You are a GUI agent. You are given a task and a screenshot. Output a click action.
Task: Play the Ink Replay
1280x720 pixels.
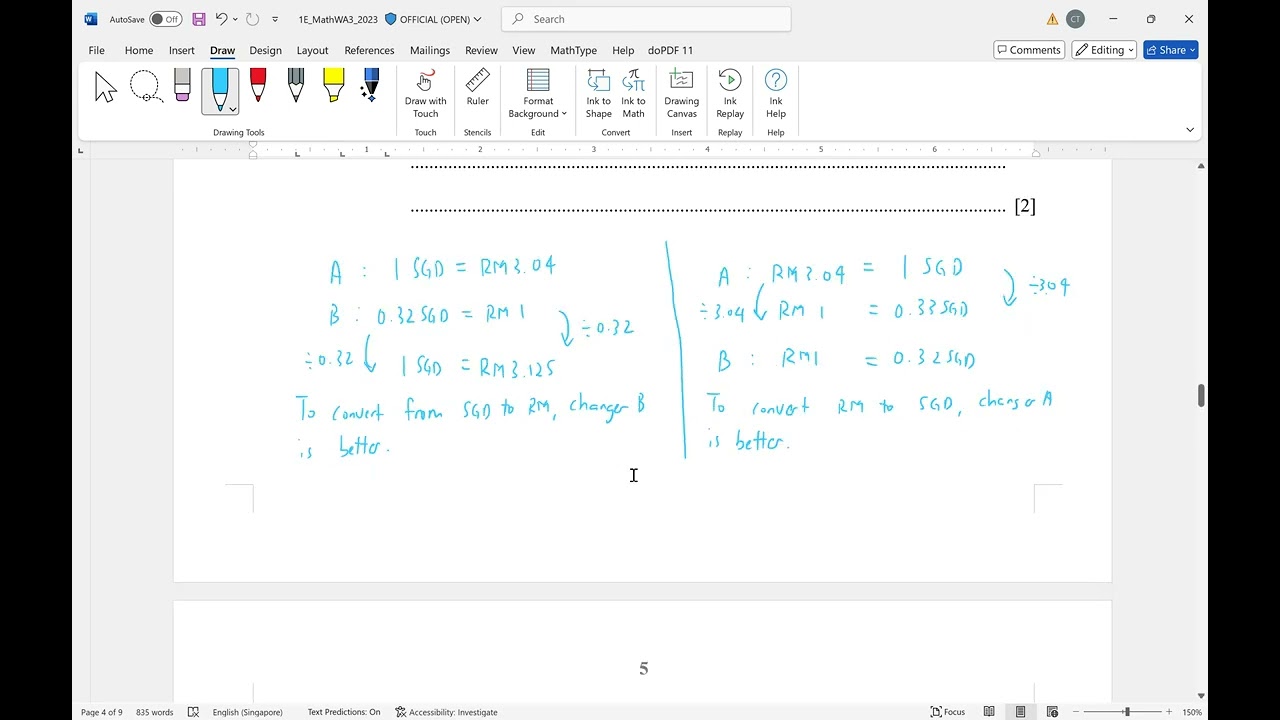click(730, 93)
